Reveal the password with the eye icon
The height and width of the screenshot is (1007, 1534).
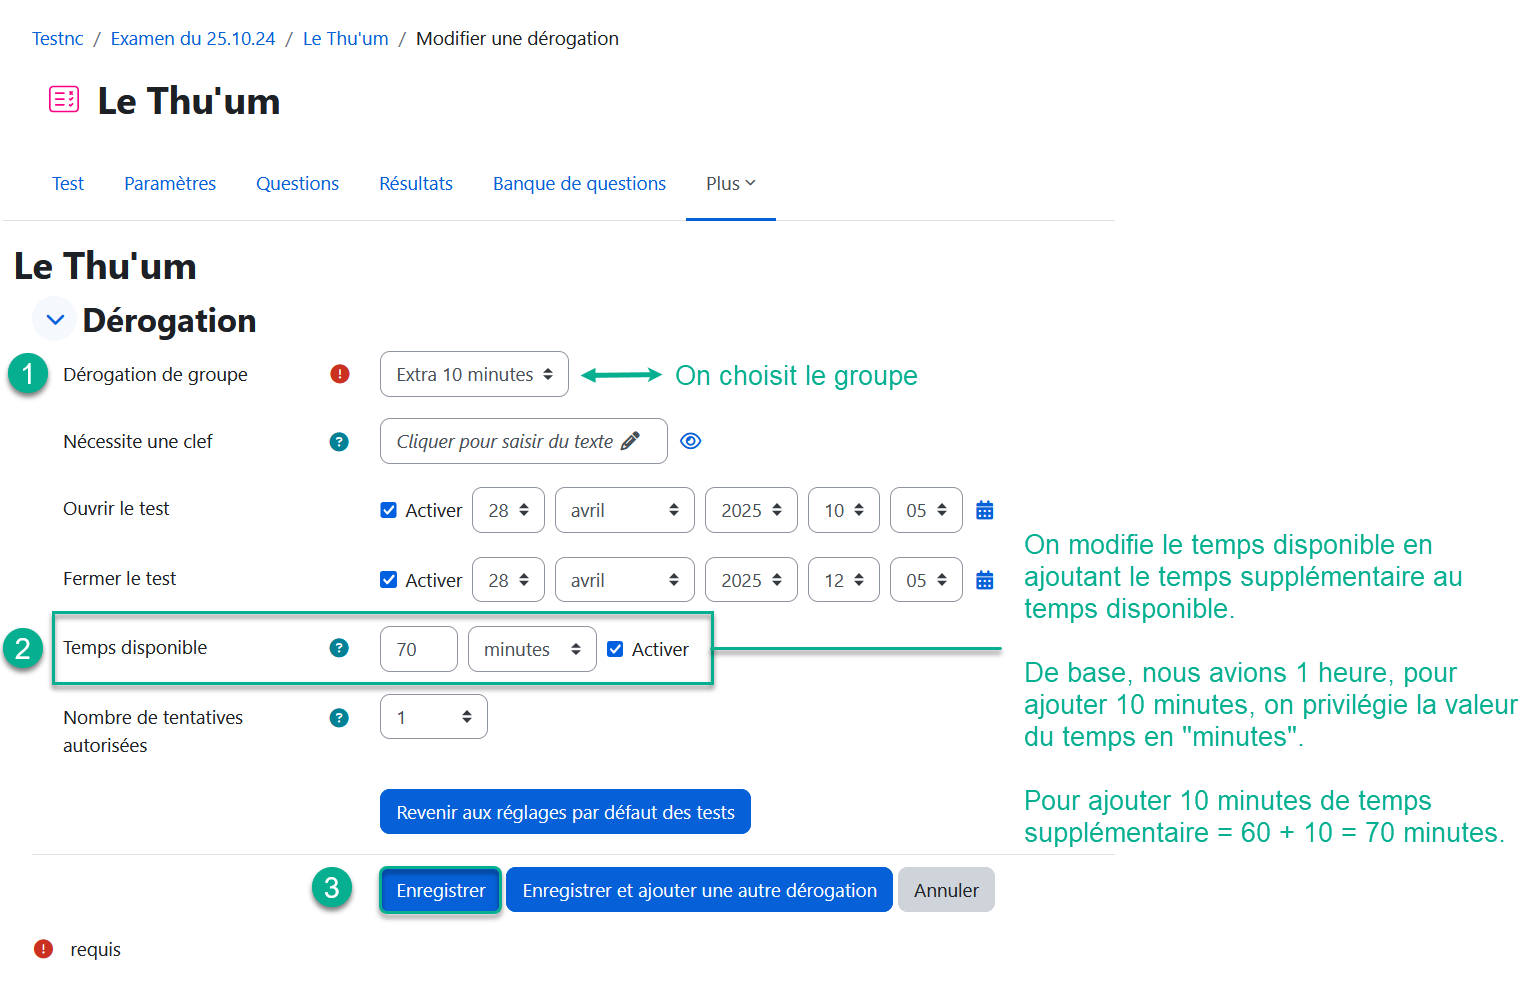pyautogui.click(x=690, y=441)
